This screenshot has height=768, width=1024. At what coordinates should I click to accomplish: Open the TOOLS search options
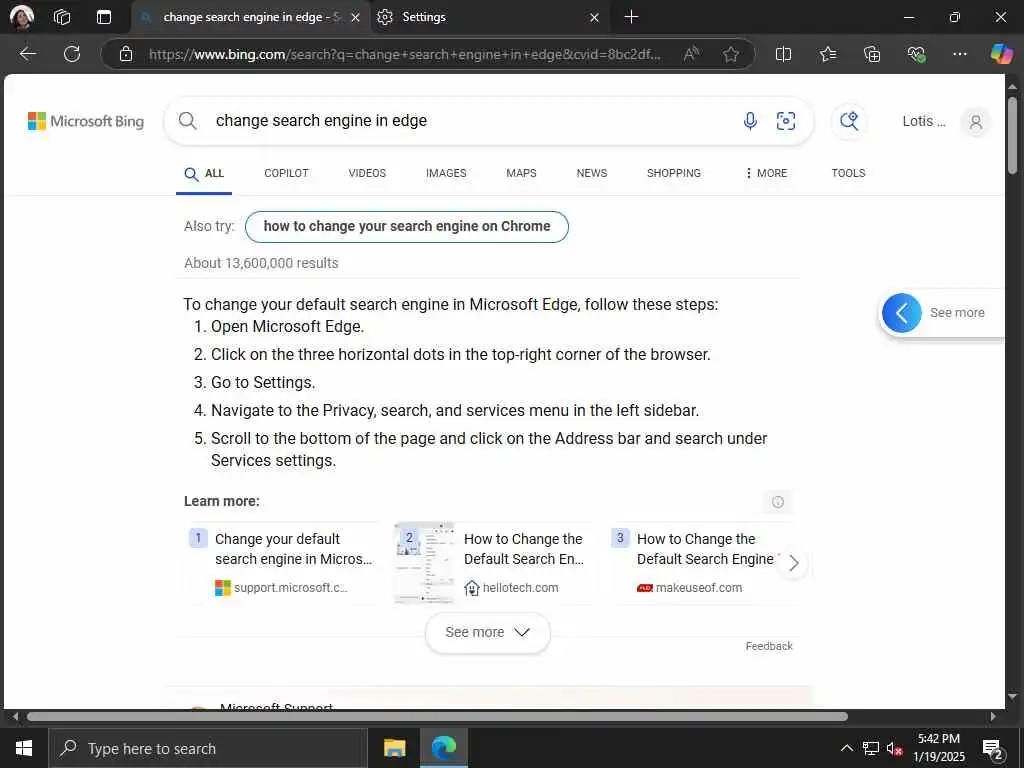(x=848, y=173)
